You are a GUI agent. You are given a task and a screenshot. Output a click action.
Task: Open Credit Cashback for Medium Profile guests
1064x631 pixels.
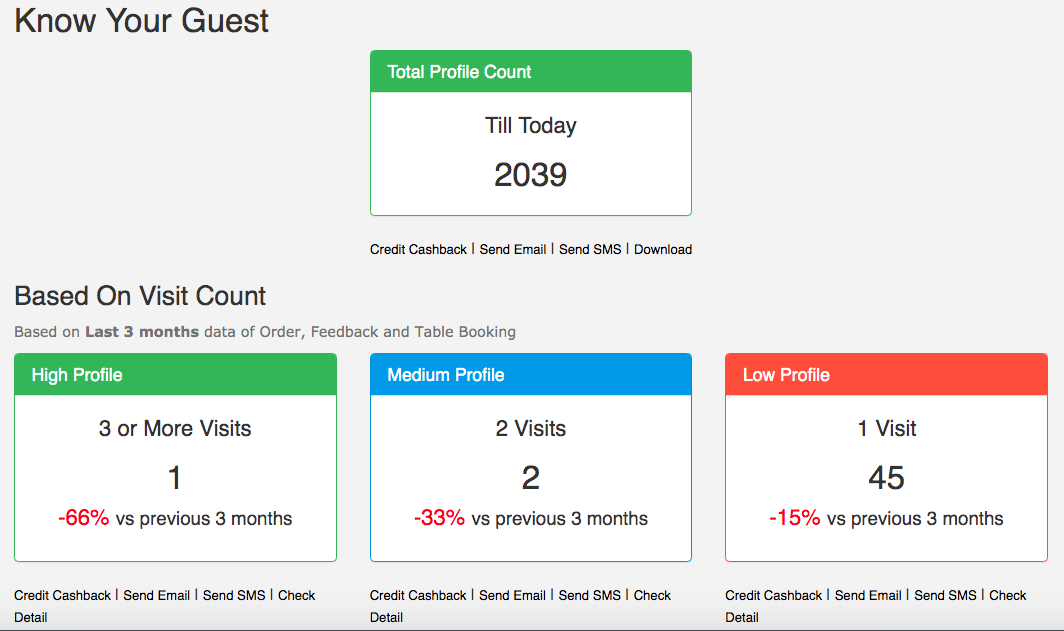[418, 595]
